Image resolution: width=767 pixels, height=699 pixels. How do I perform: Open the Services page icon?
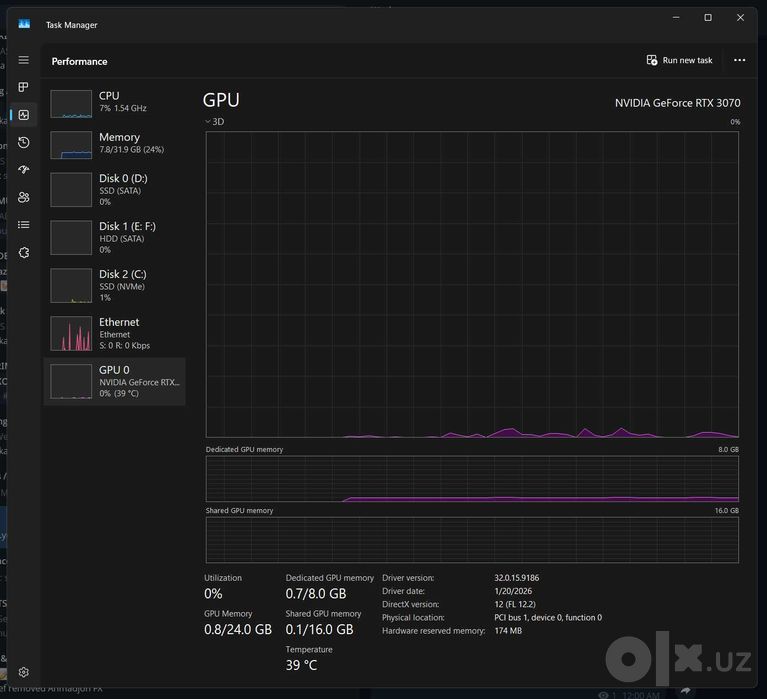(x=23, y=252)
